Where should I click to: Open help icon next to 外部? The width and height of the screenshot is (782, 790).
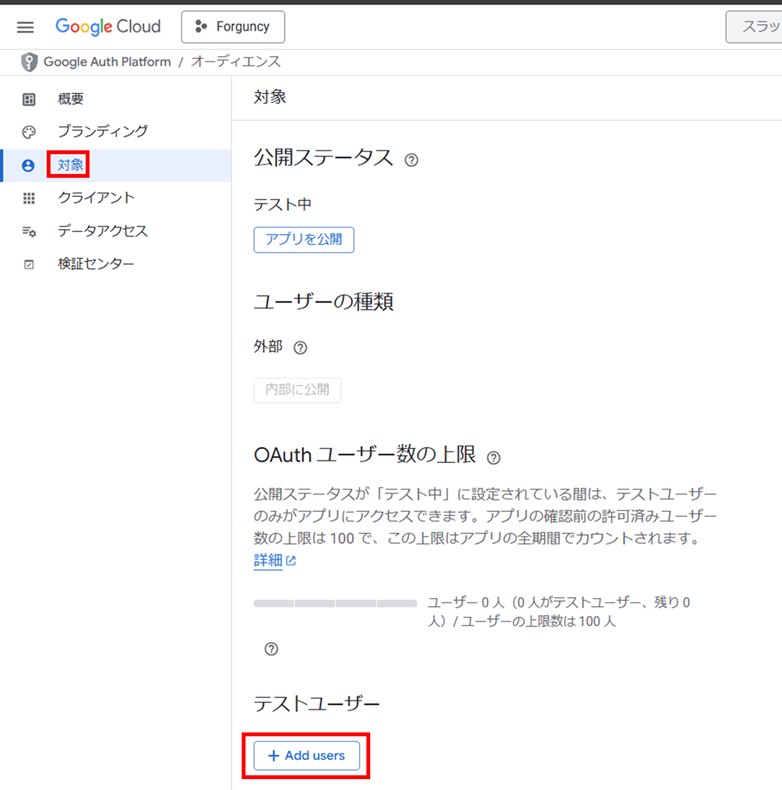click(x=300, y=348)
